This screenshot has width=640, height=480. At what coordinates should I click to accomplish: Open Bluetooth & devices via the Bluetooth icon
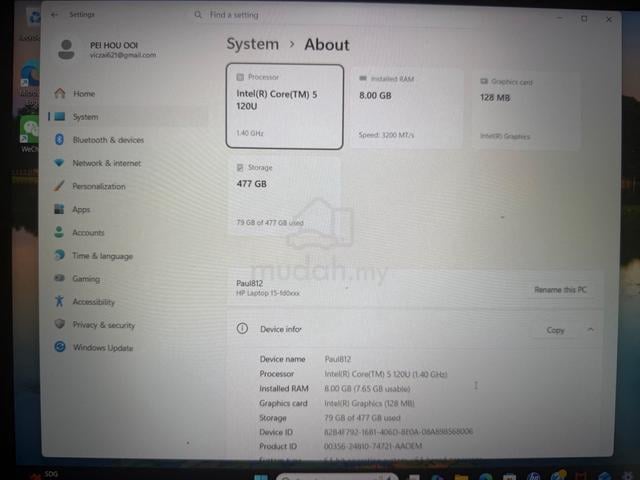point(60,140)
